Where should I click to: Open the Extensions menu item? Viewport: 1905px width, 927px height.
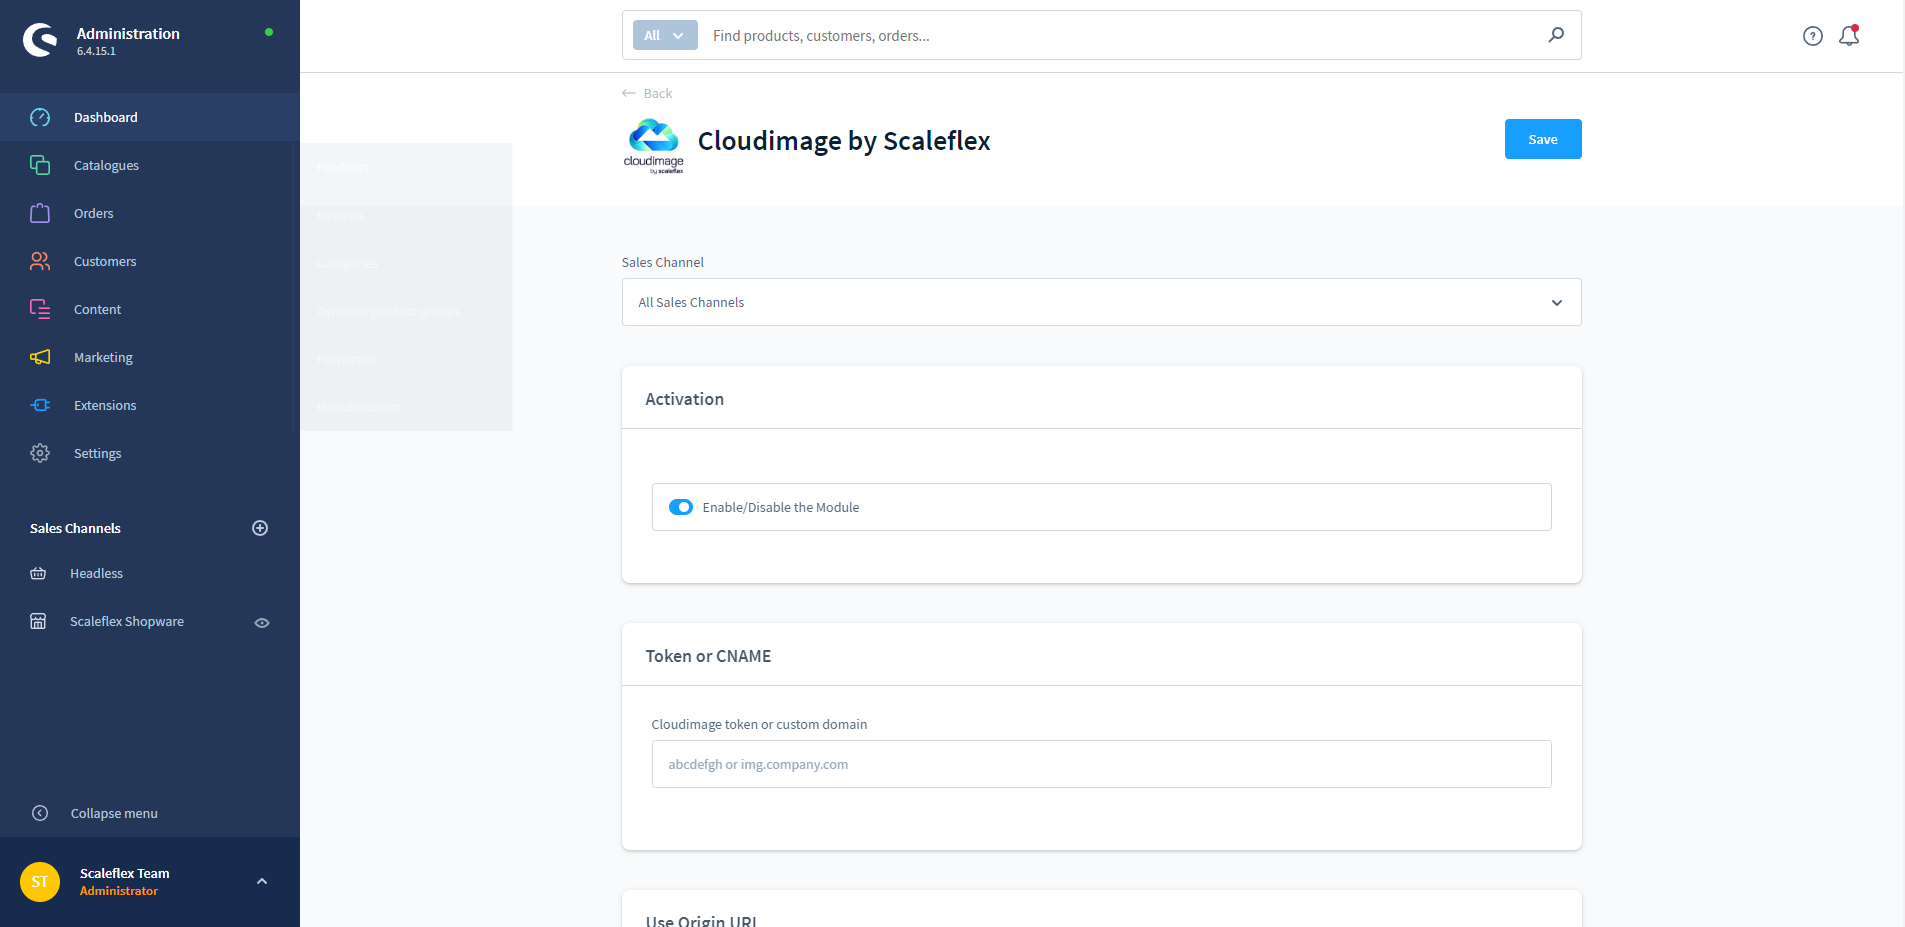(x=150, y=405)
